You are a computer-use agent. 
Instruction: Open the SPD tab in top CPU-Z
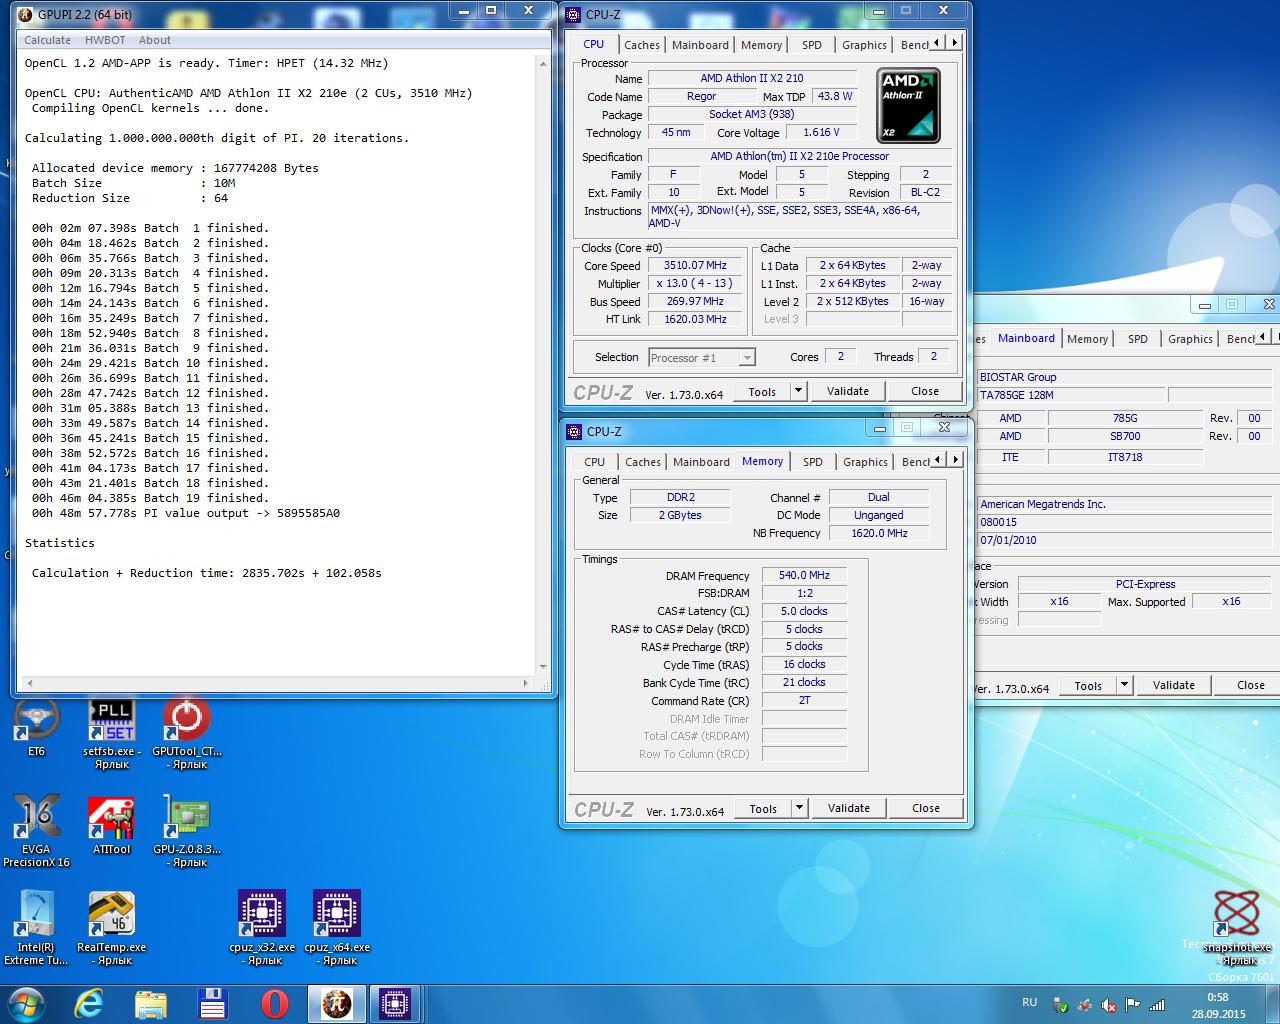click(812, 45)
